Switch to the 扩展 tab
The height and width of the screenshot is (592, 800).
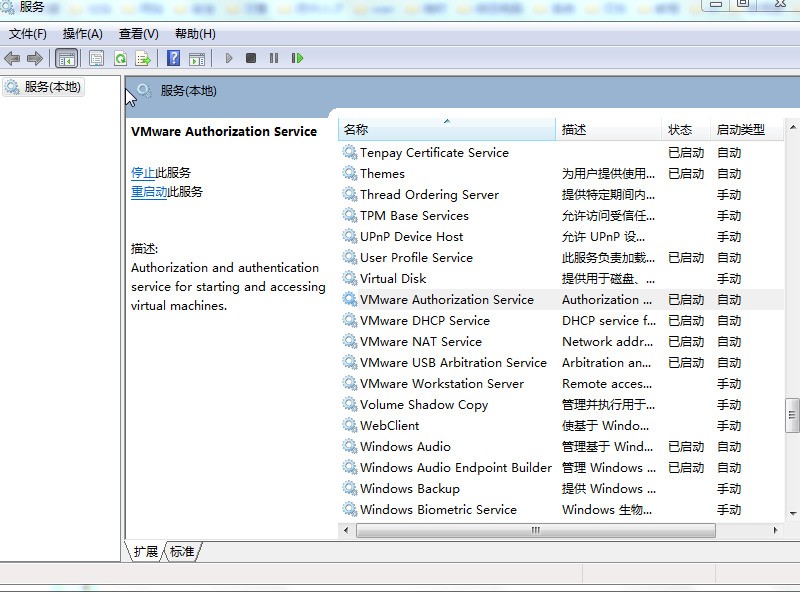point(145,552)
